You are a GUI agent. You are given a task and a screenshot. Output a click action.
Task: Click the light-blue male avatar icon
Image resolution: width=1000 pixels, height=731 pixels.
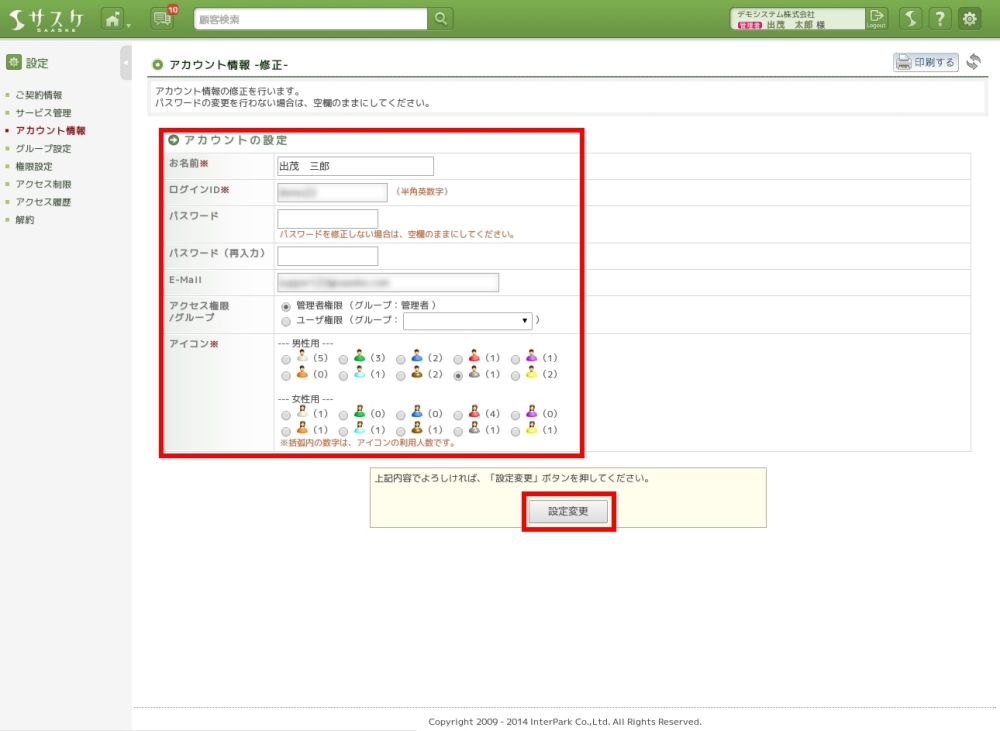[x=360, y=373]
